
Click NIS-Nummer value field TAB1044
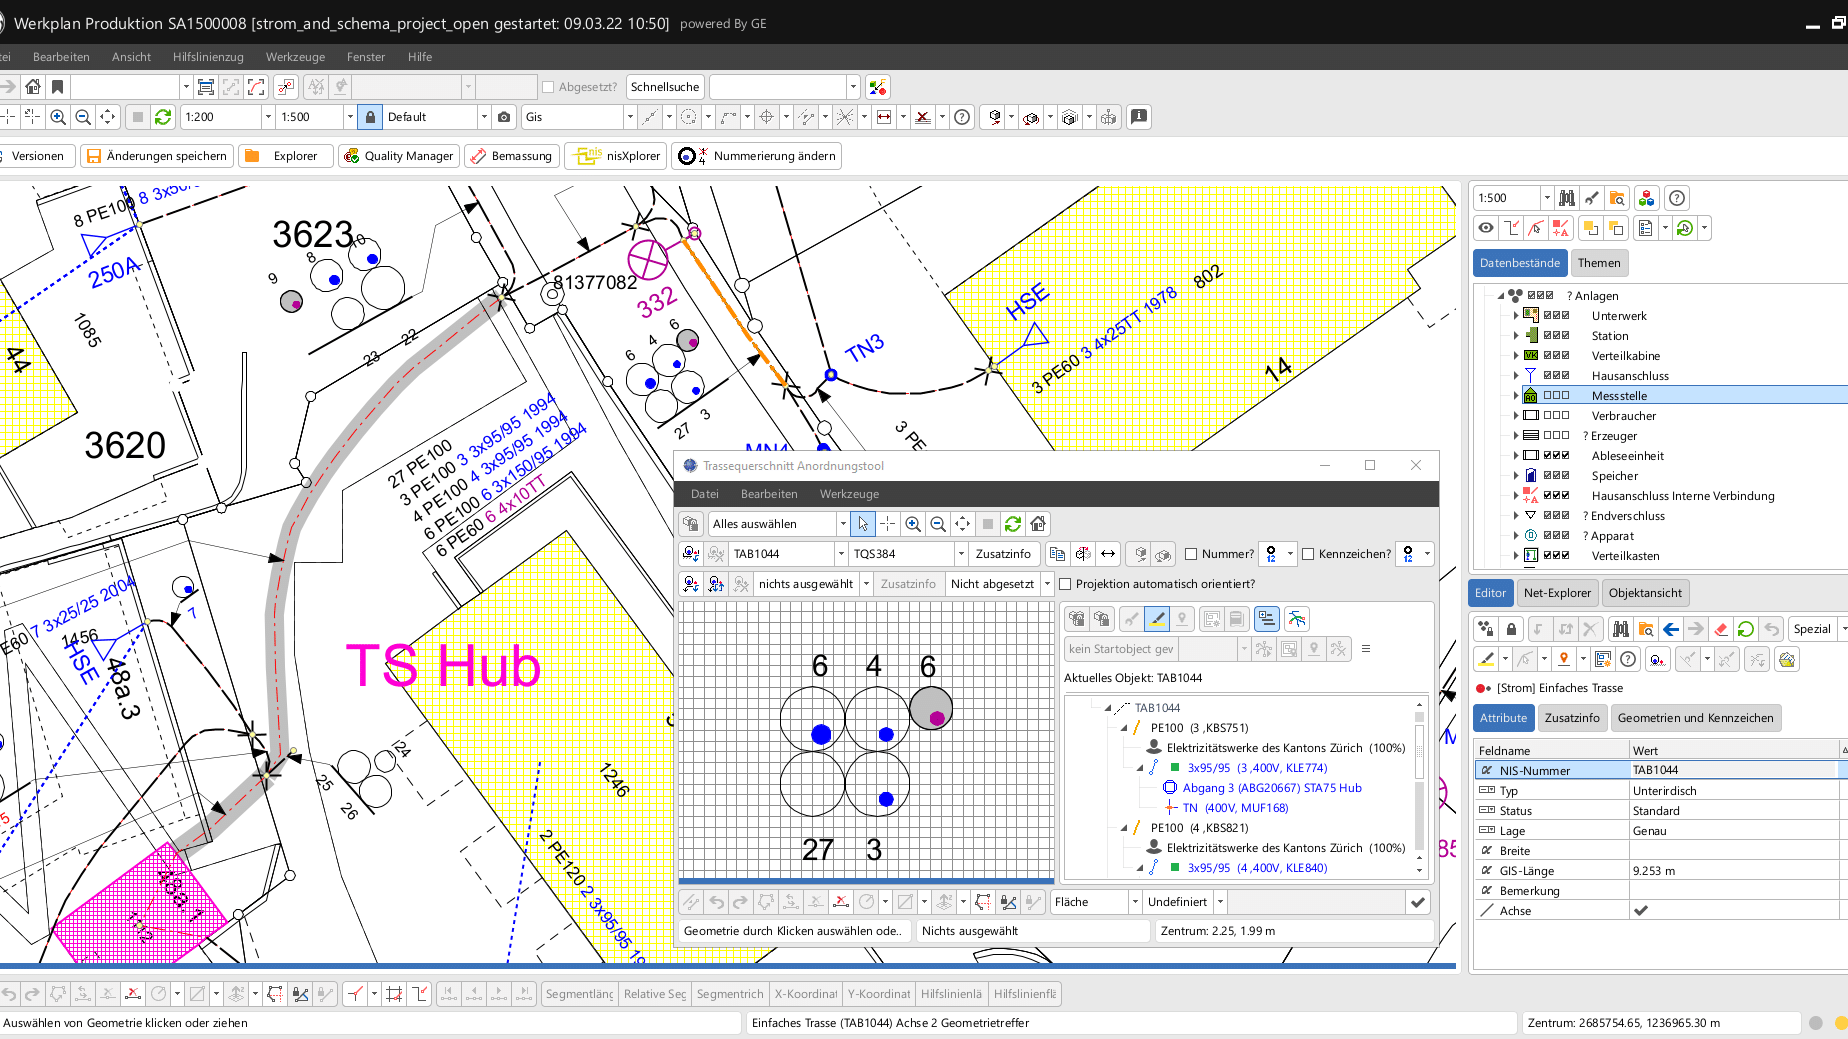pyautogui.click(x=1733, y=770)
